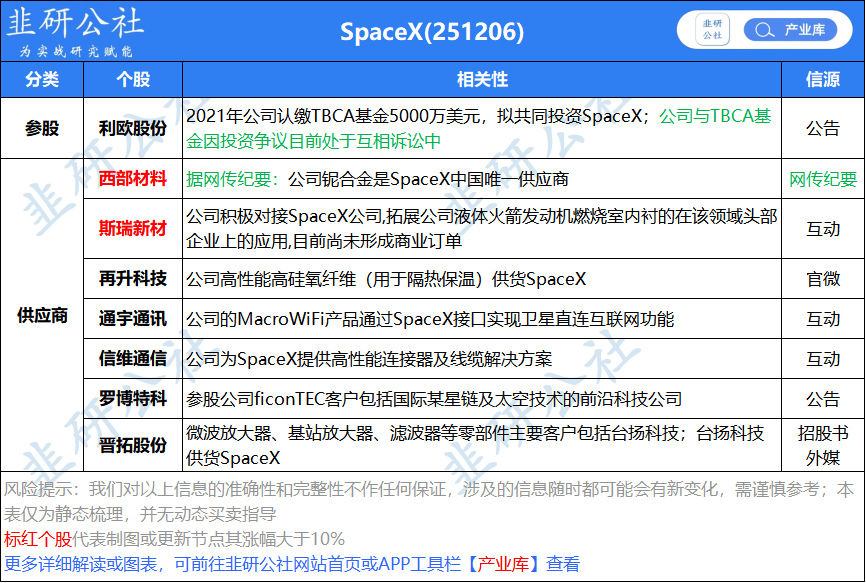866x583 pixels.
Task: Click the 信源 column header
Action: pyautogui.click(x=823, y=79)
